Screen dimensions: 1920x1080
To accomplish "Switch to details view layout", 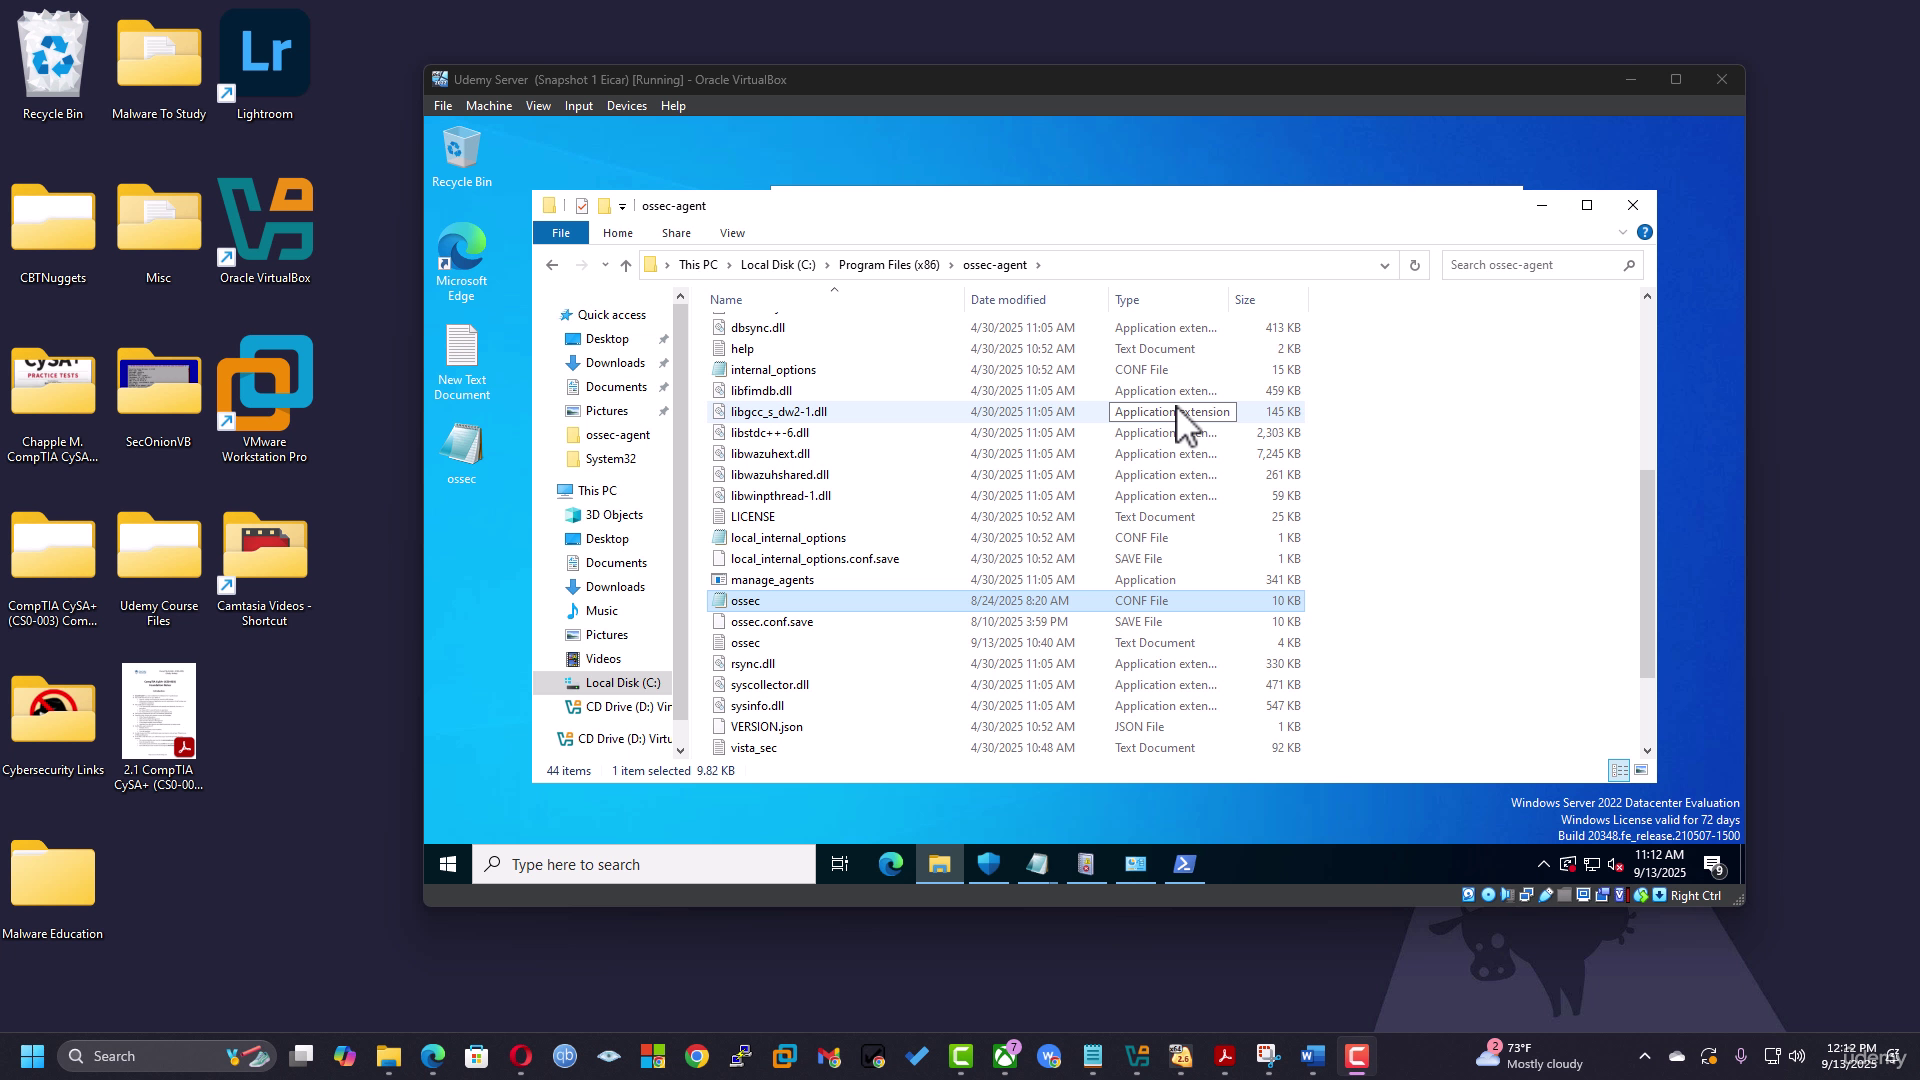I will click(x=1619, y=770).
